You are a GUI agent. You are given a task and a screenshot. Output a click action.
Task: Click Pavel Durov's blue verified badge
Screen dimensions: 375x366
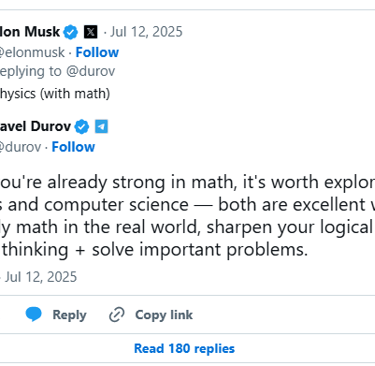[82, 127]
